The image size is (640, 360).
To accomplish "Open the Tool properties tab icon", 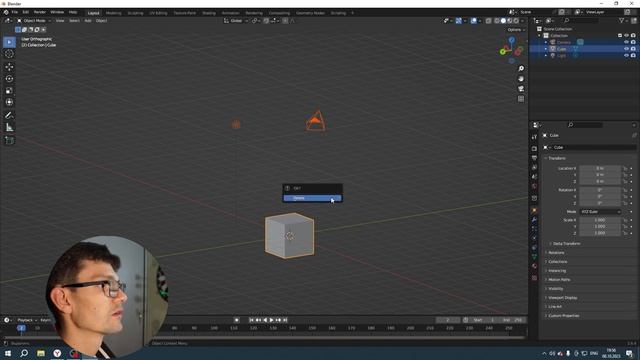I will pyautogui.click(x=534, y=137).
